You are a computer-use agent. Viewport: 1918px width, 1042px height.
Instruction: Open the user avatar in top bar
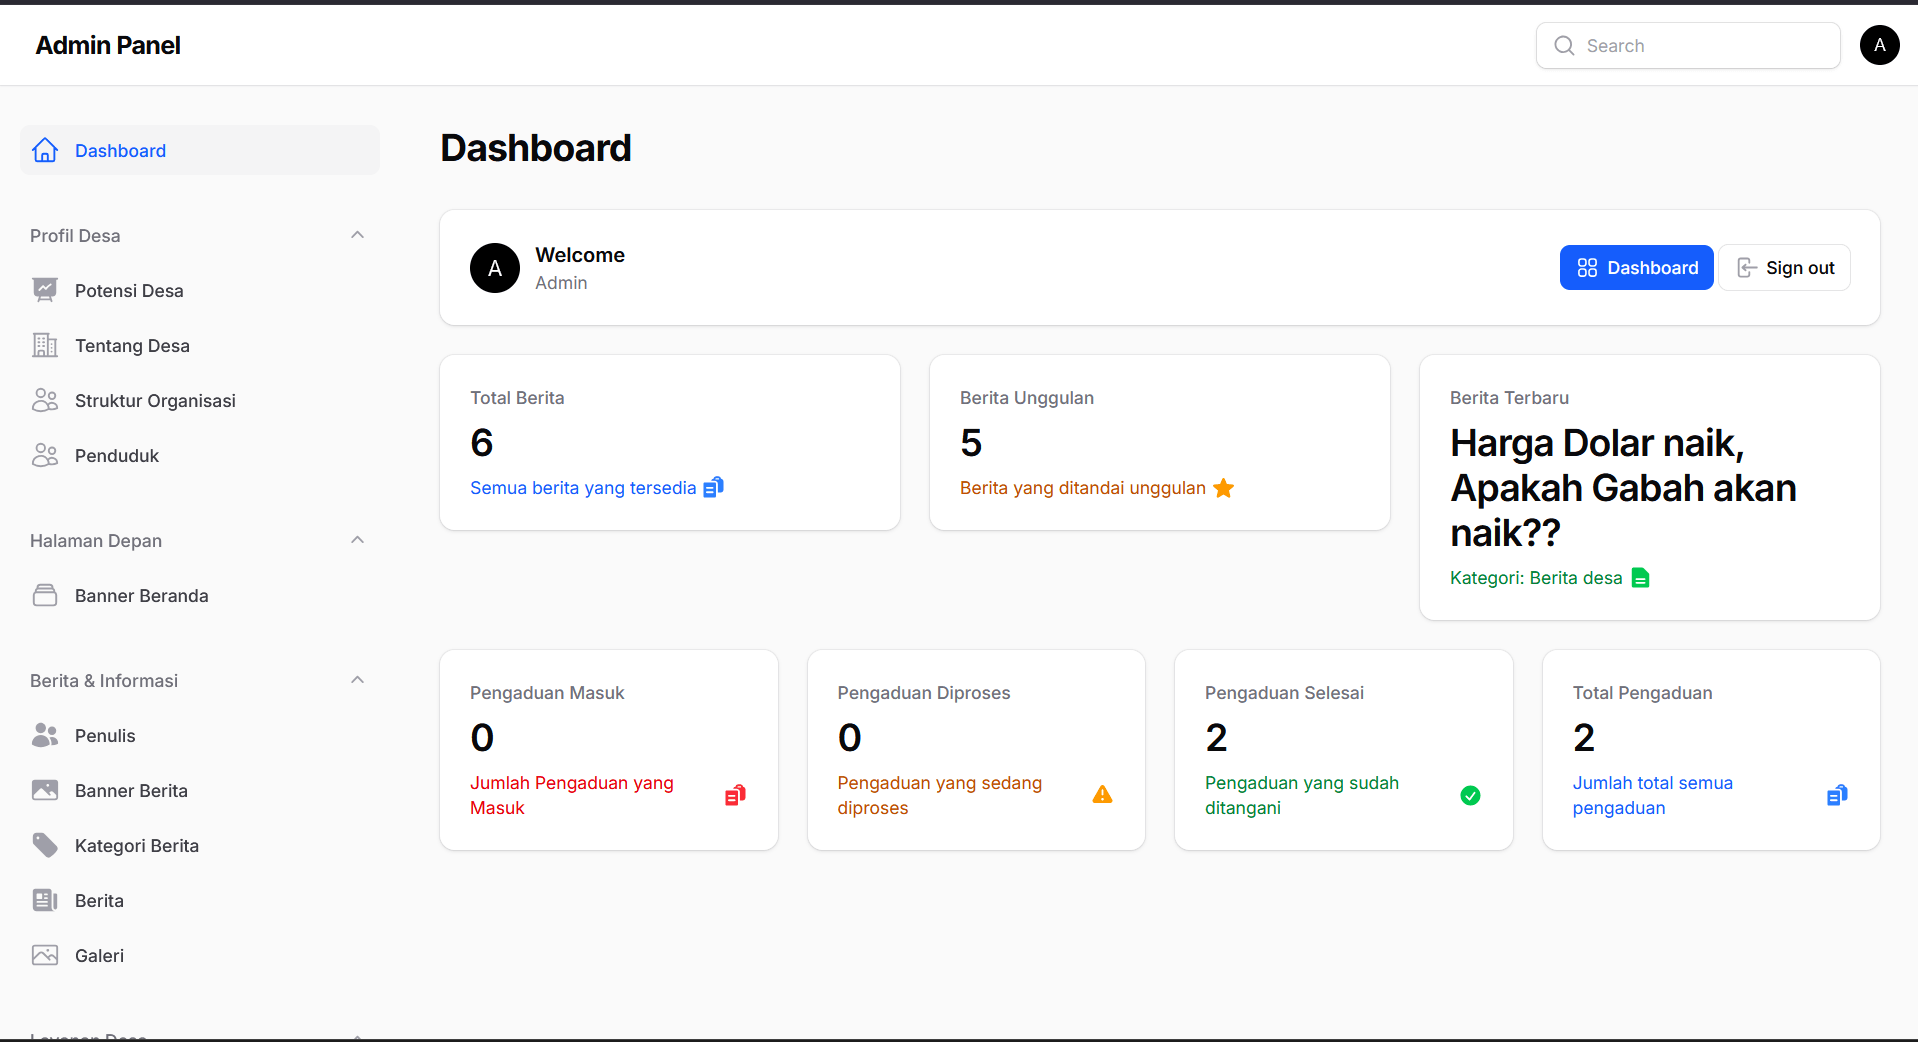1879,45
